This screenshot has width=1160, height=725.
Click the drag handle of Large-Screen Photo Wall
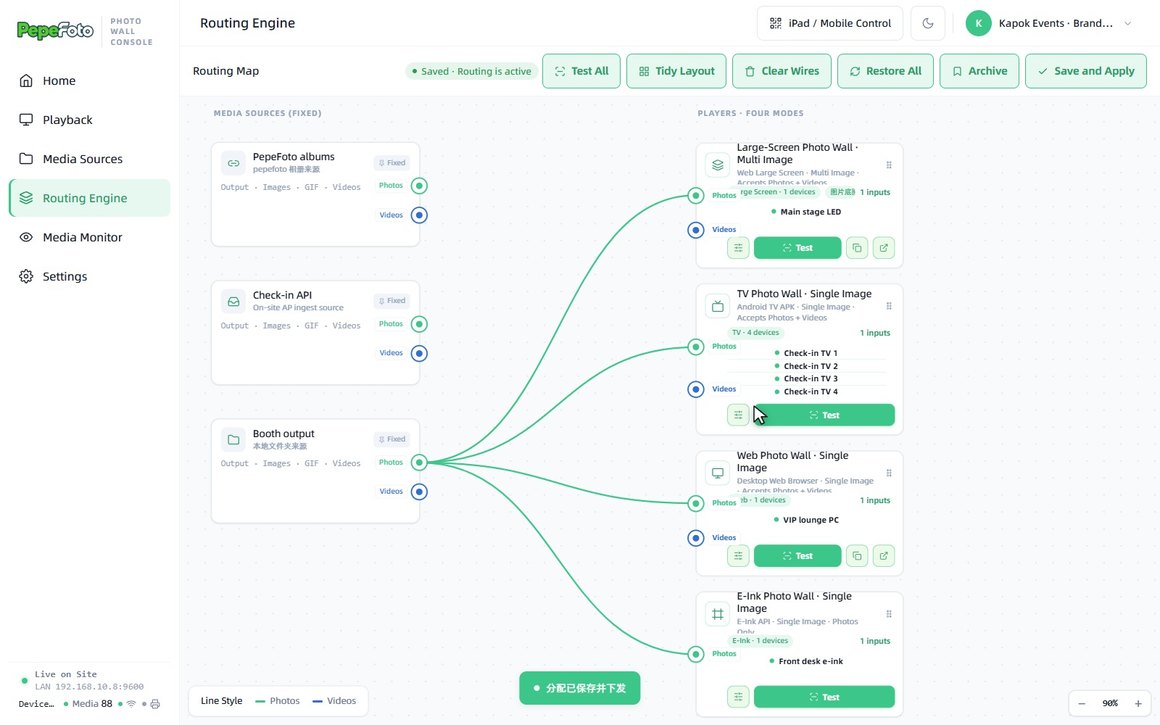pyautogui.click(x=888, y=165)
